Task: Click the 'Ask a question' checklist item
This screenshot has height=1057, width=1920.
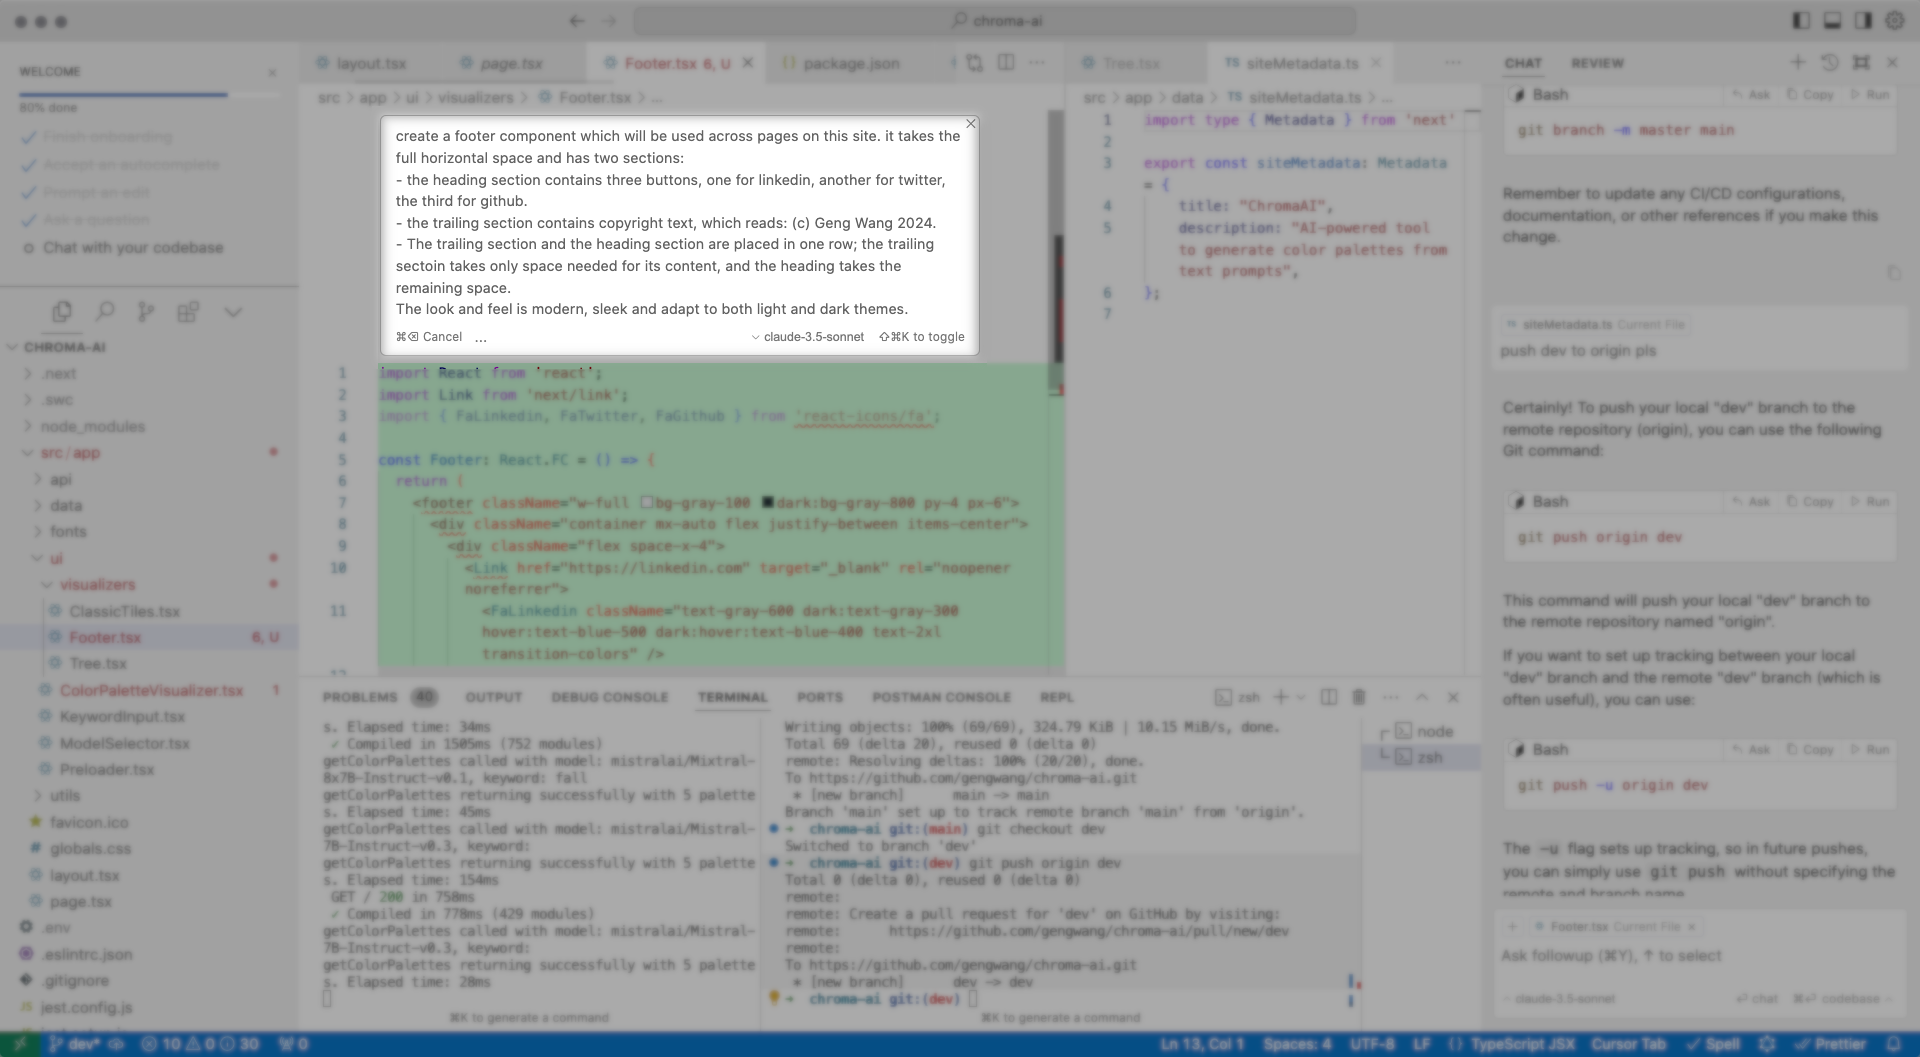Action: click(96, 220)
